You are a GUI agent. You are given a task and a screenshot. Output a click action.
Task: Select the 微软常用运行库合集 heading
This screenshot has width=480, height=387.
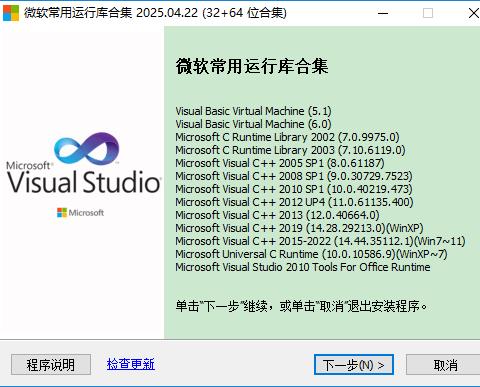tap(252, 66)
